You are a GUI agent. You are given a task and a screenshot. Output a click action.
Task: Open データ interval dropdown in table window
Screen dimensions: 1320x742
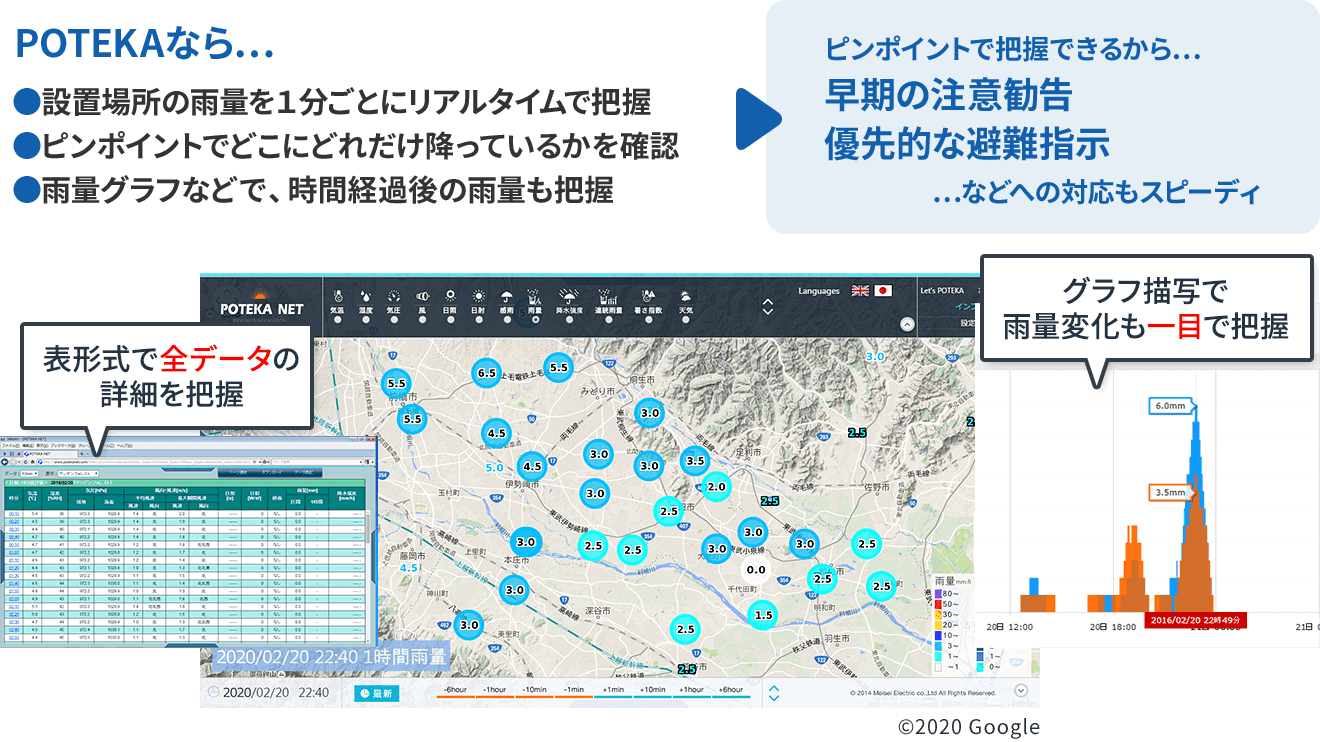30,474
